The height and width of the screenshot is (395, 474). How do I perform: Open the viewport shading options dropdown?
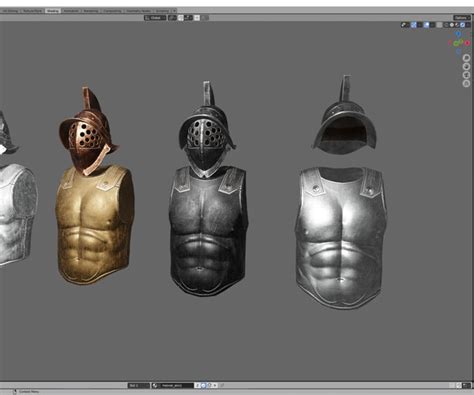tap(468, 25)
